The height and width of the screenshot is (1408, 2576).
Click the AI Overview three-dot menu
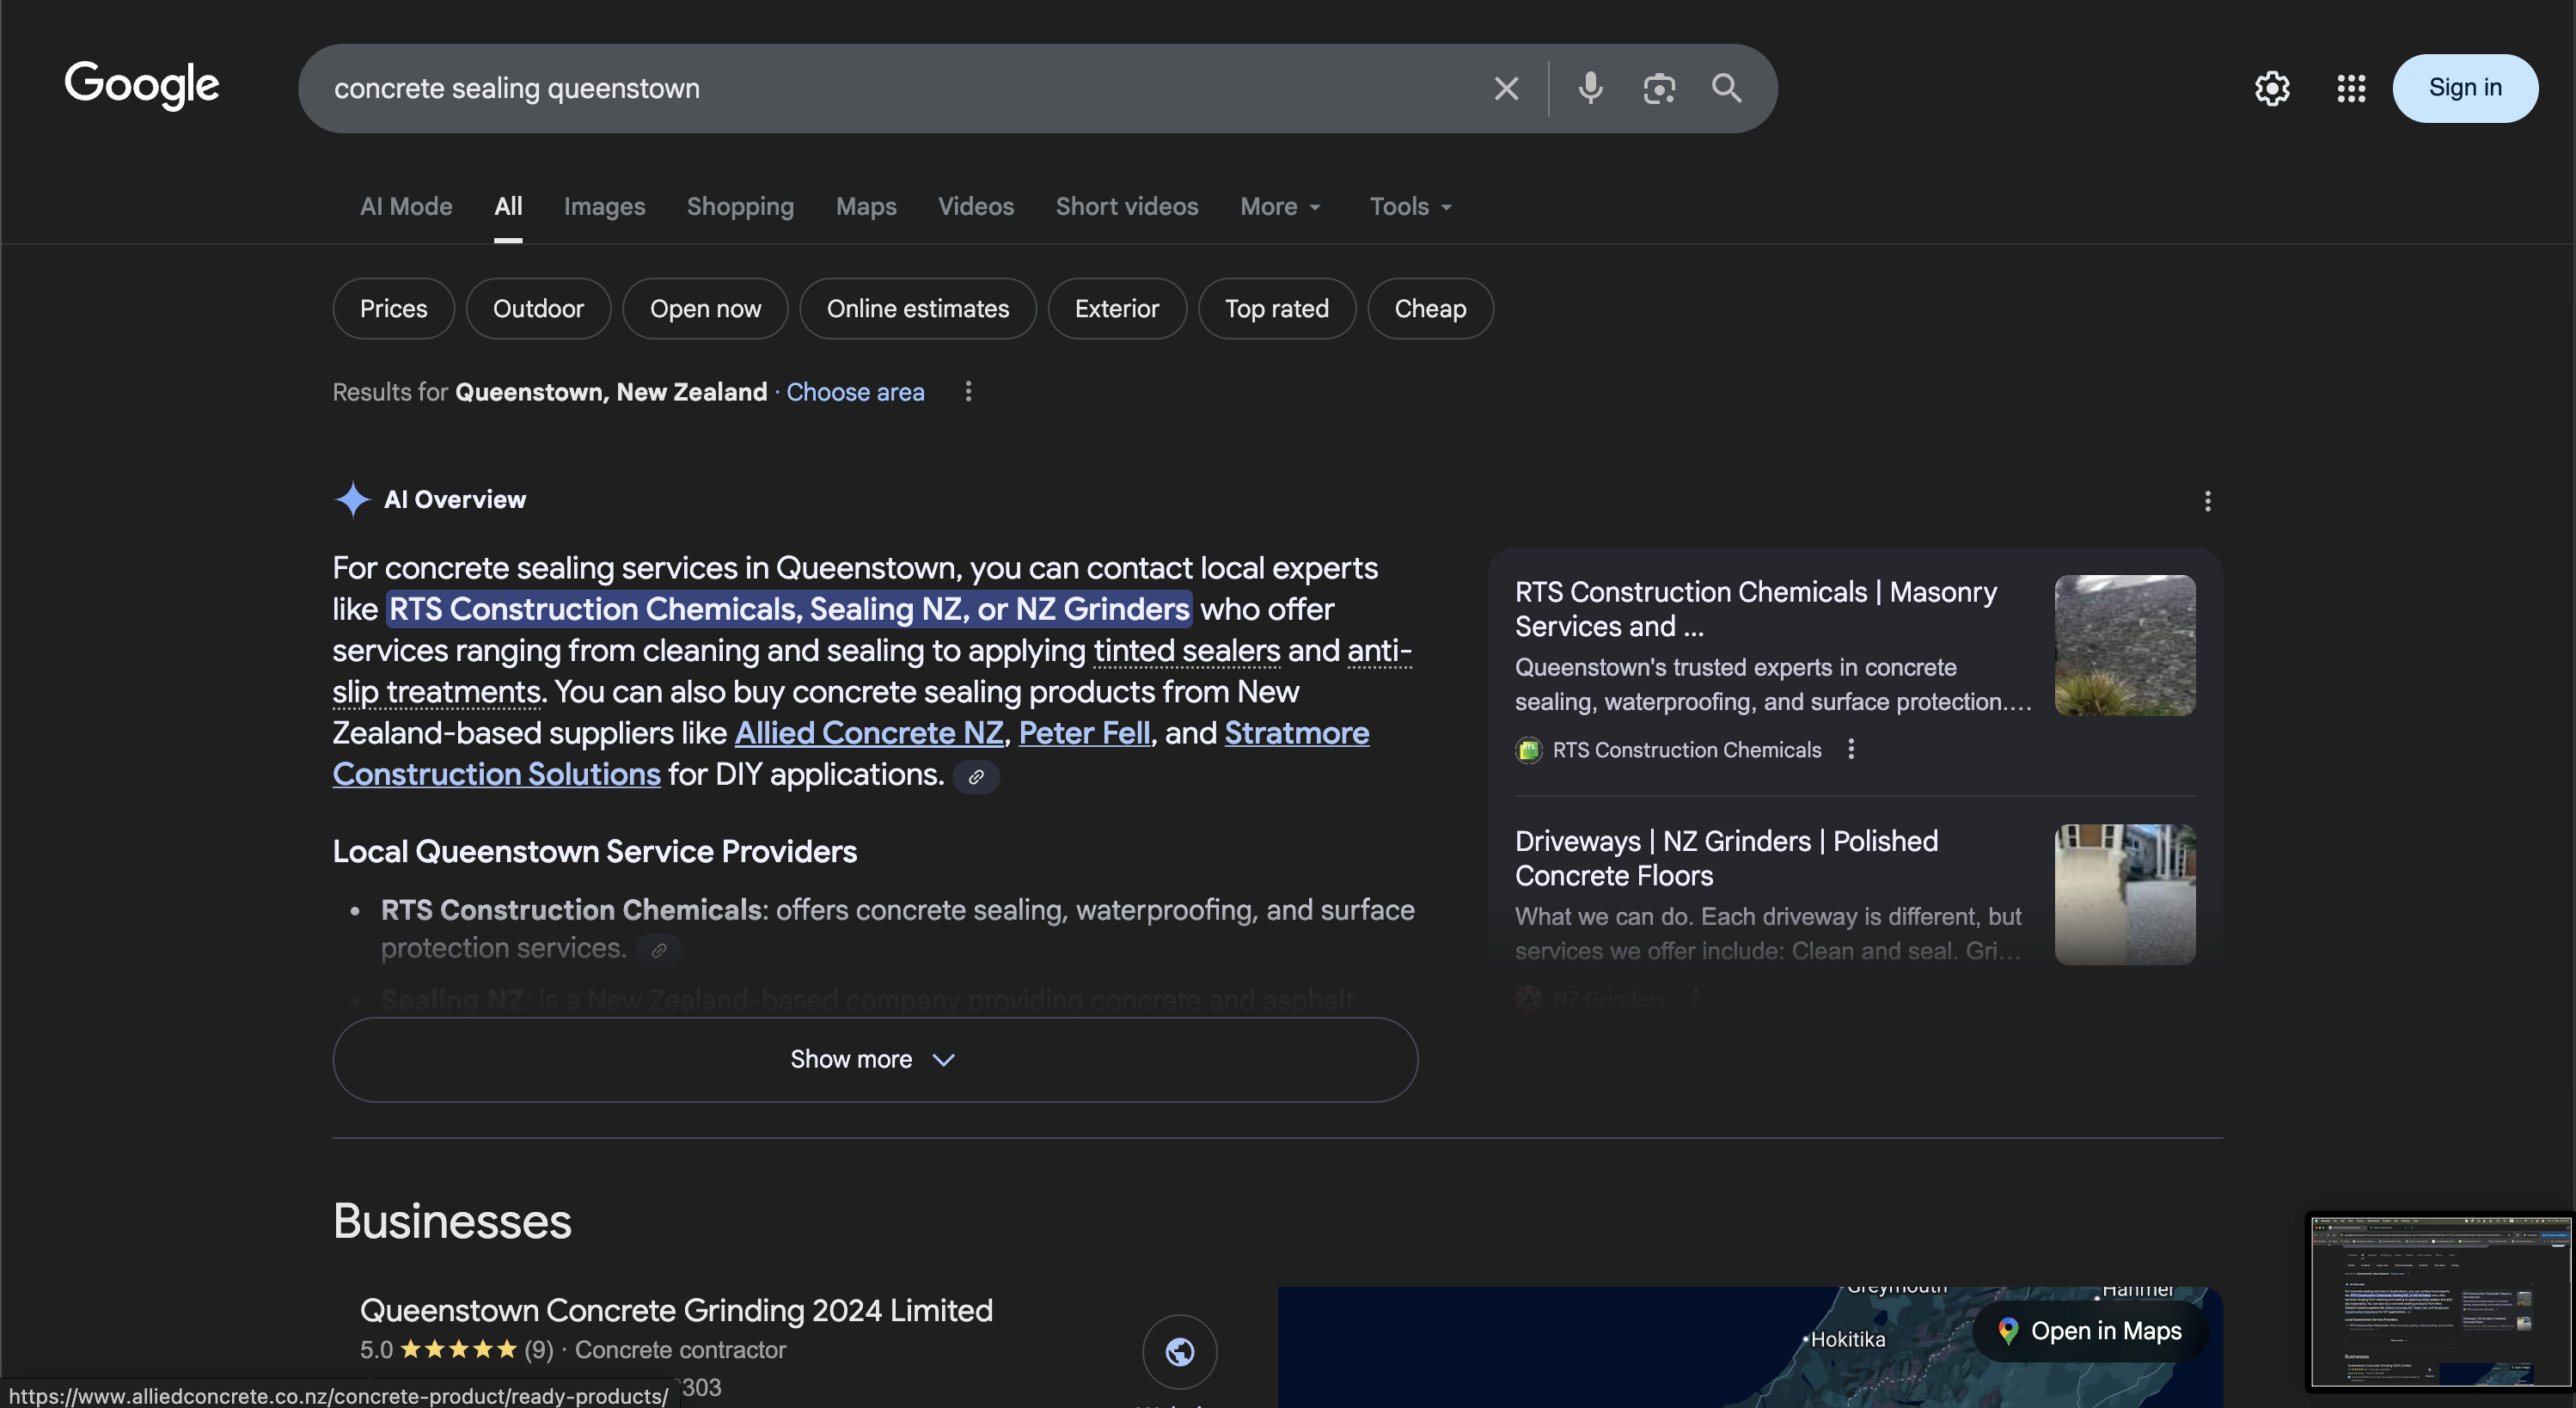(2207, 501)
